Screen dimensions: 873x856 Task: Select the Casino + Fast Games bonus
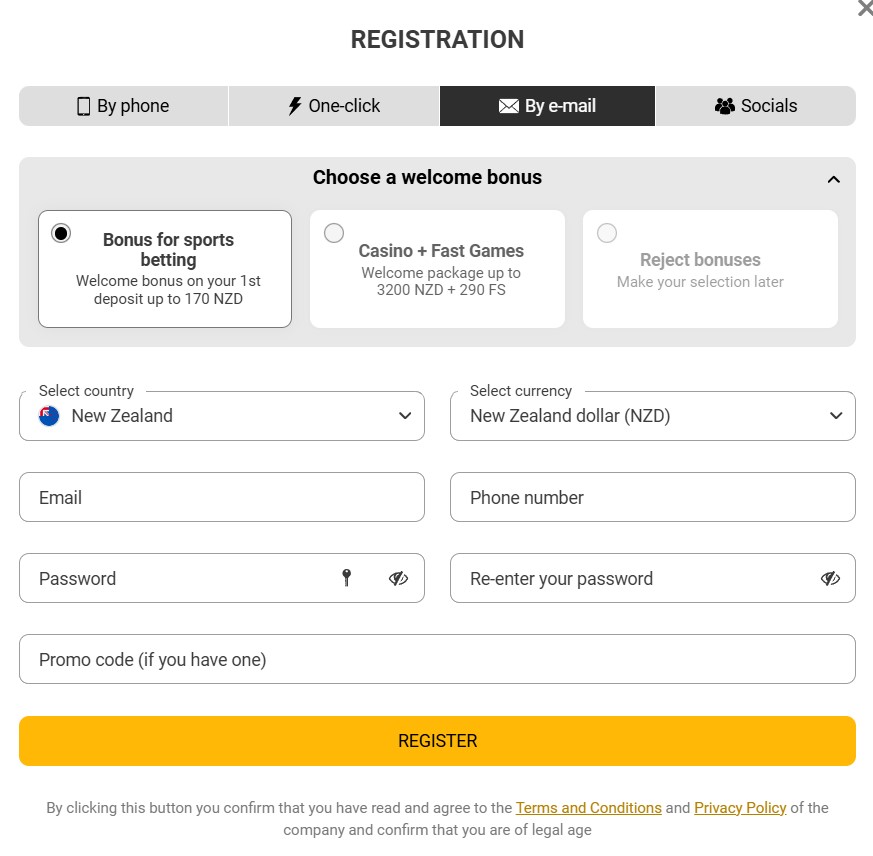pyautogui.click(x=334, y=232)
